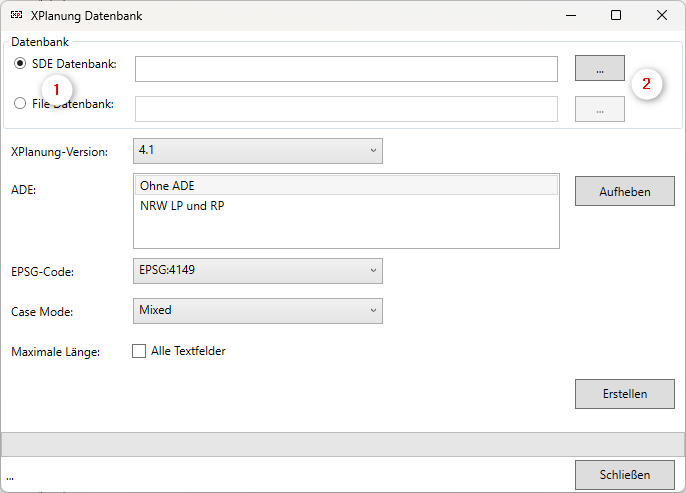Click File Datenbank ellipsis browse button

click(599, 109)
